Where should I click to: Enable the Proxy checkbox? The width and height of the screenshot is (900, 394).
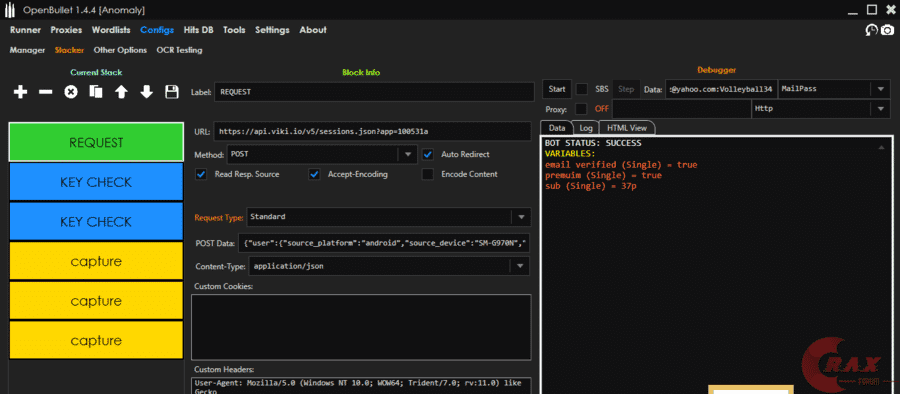[x=581, y=109]
